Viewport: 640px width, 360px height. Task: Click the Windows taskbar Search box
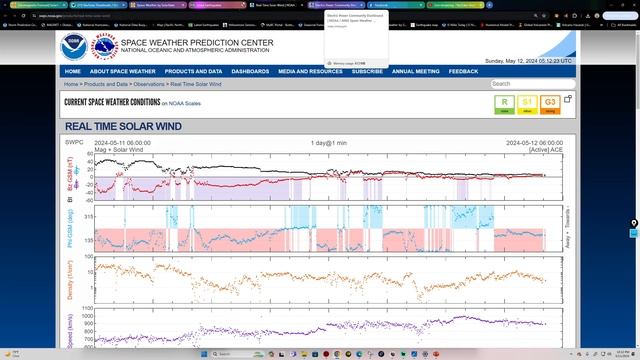click(237, 354)
